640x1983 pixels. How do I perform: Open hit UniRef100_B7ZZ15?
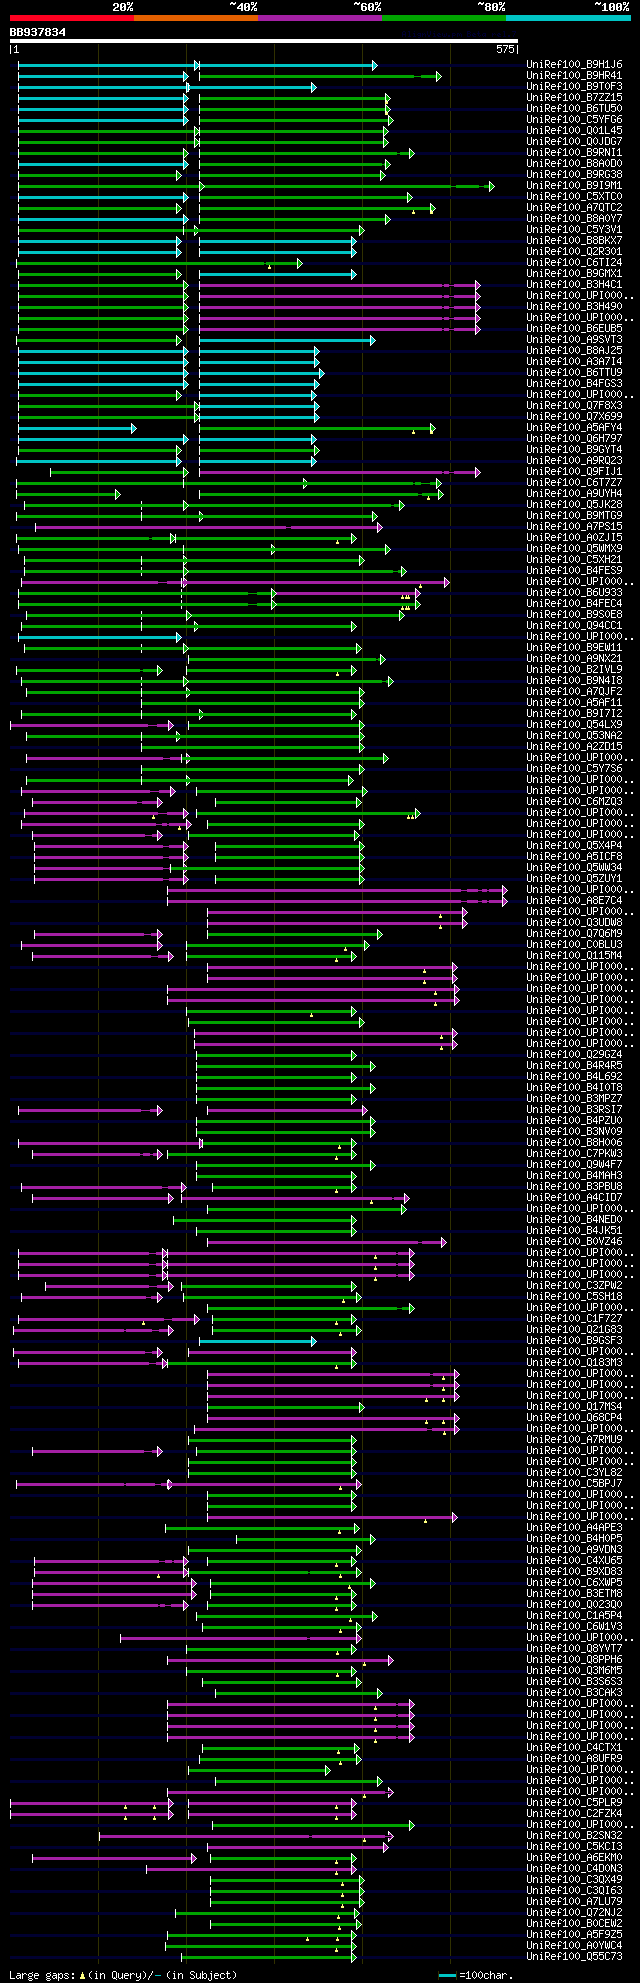[x=574, y=98]
